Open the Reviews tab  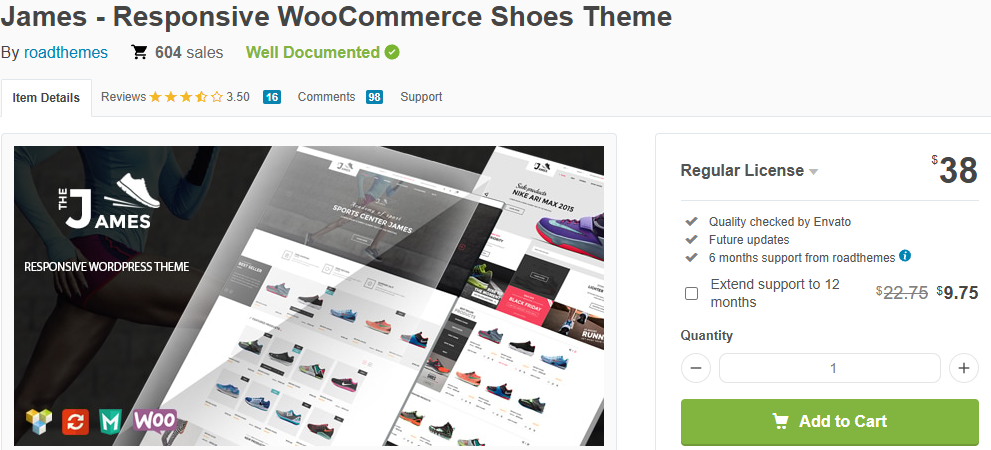pos(123,97)
